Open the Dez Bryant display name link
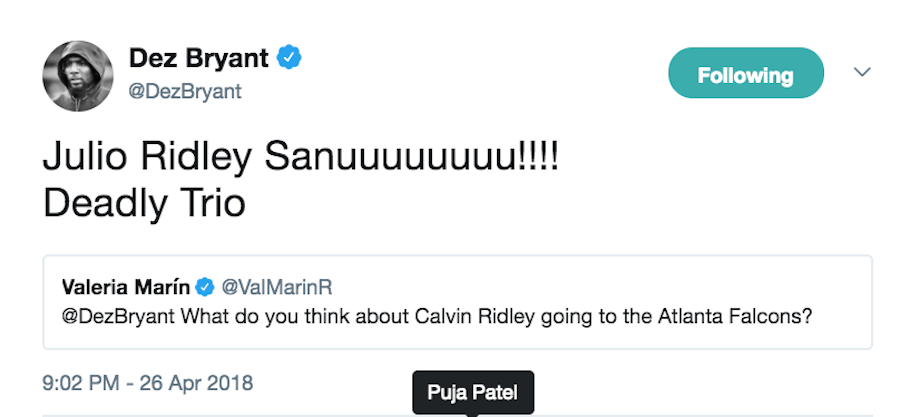 tap(198, 59)
